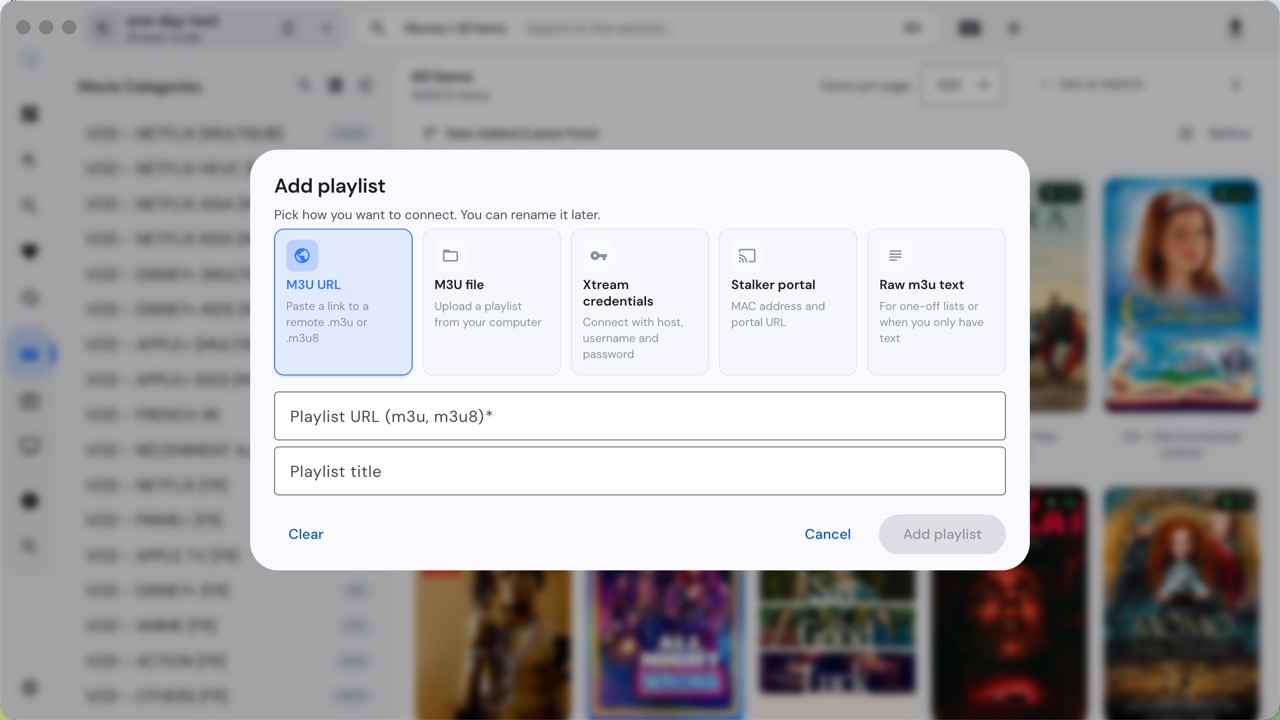Viewport: 1280px width, 720px height.
Task: Click the Clear link in the dialog
Action: (x=306, y=534)
